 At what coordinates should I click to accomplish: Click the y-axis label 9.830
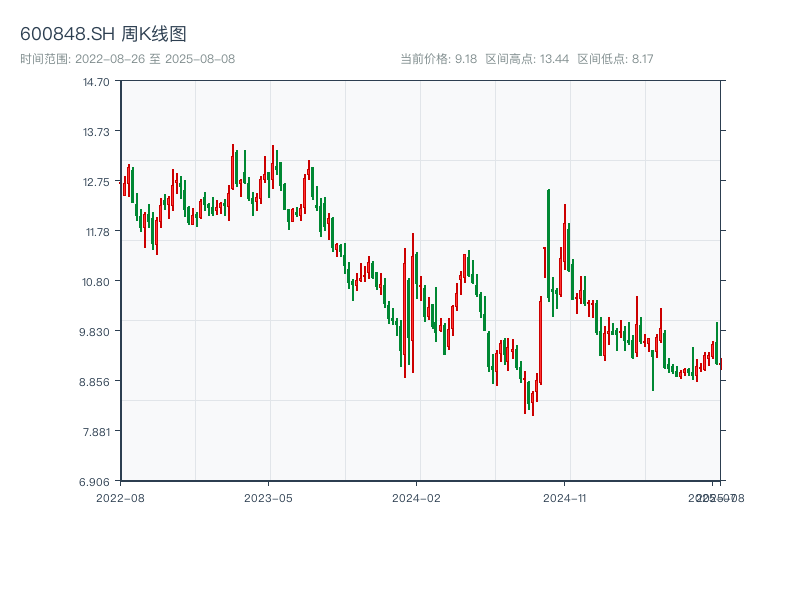[94, 332]
